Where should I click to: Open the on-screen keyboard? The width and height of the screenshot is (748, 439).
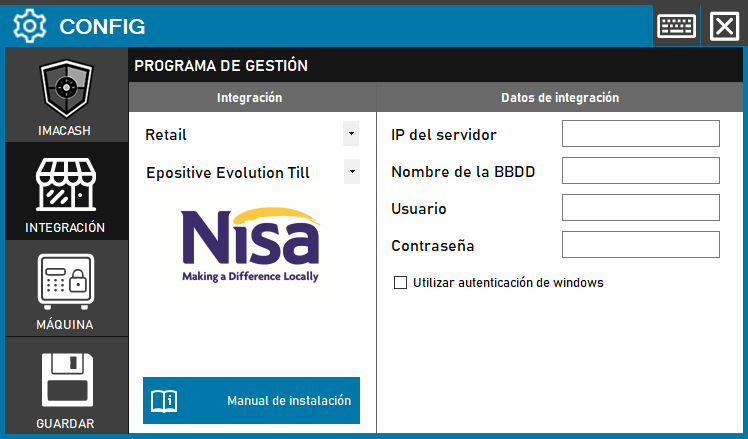677,25
